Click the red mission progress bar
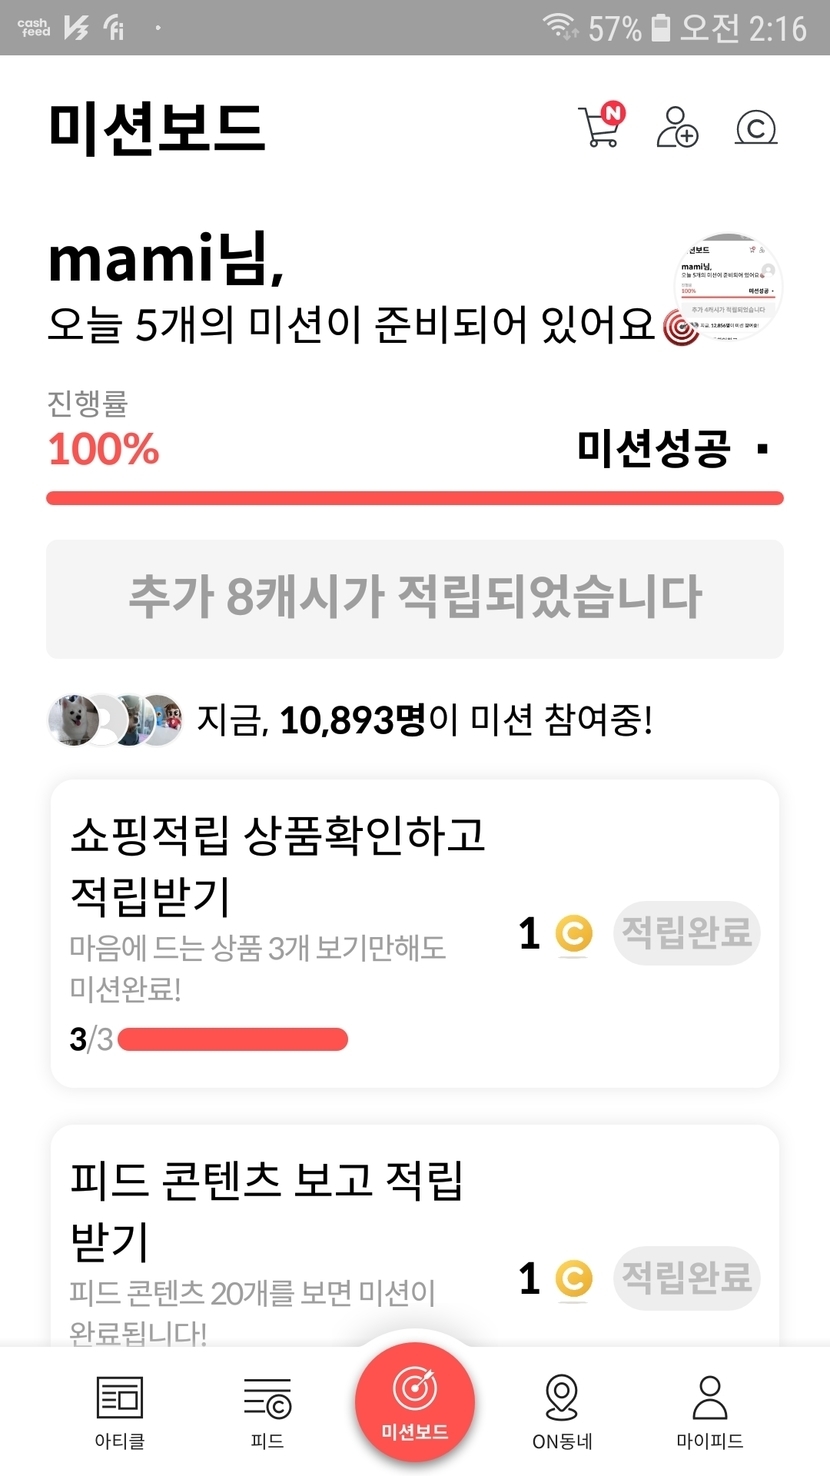 [414, 498]
